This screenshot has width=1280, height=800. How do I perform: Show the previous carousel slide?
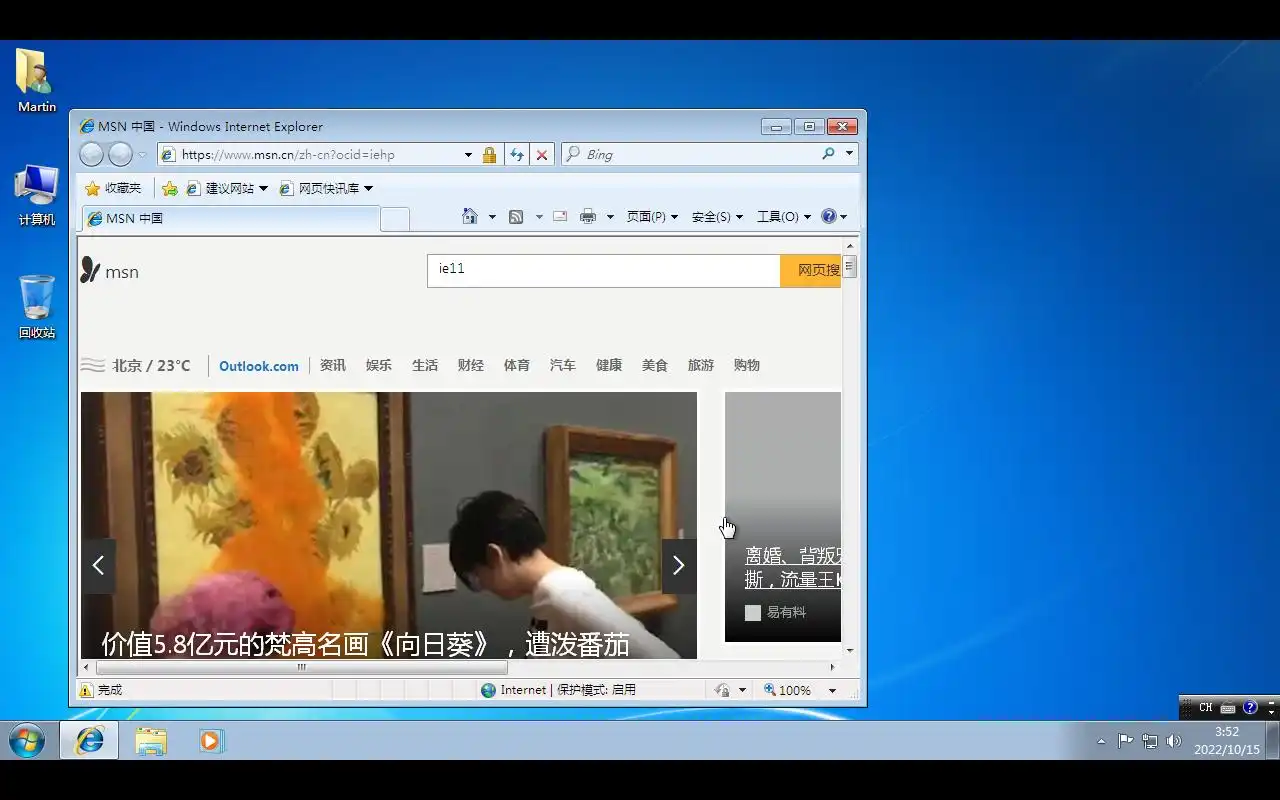98,566
